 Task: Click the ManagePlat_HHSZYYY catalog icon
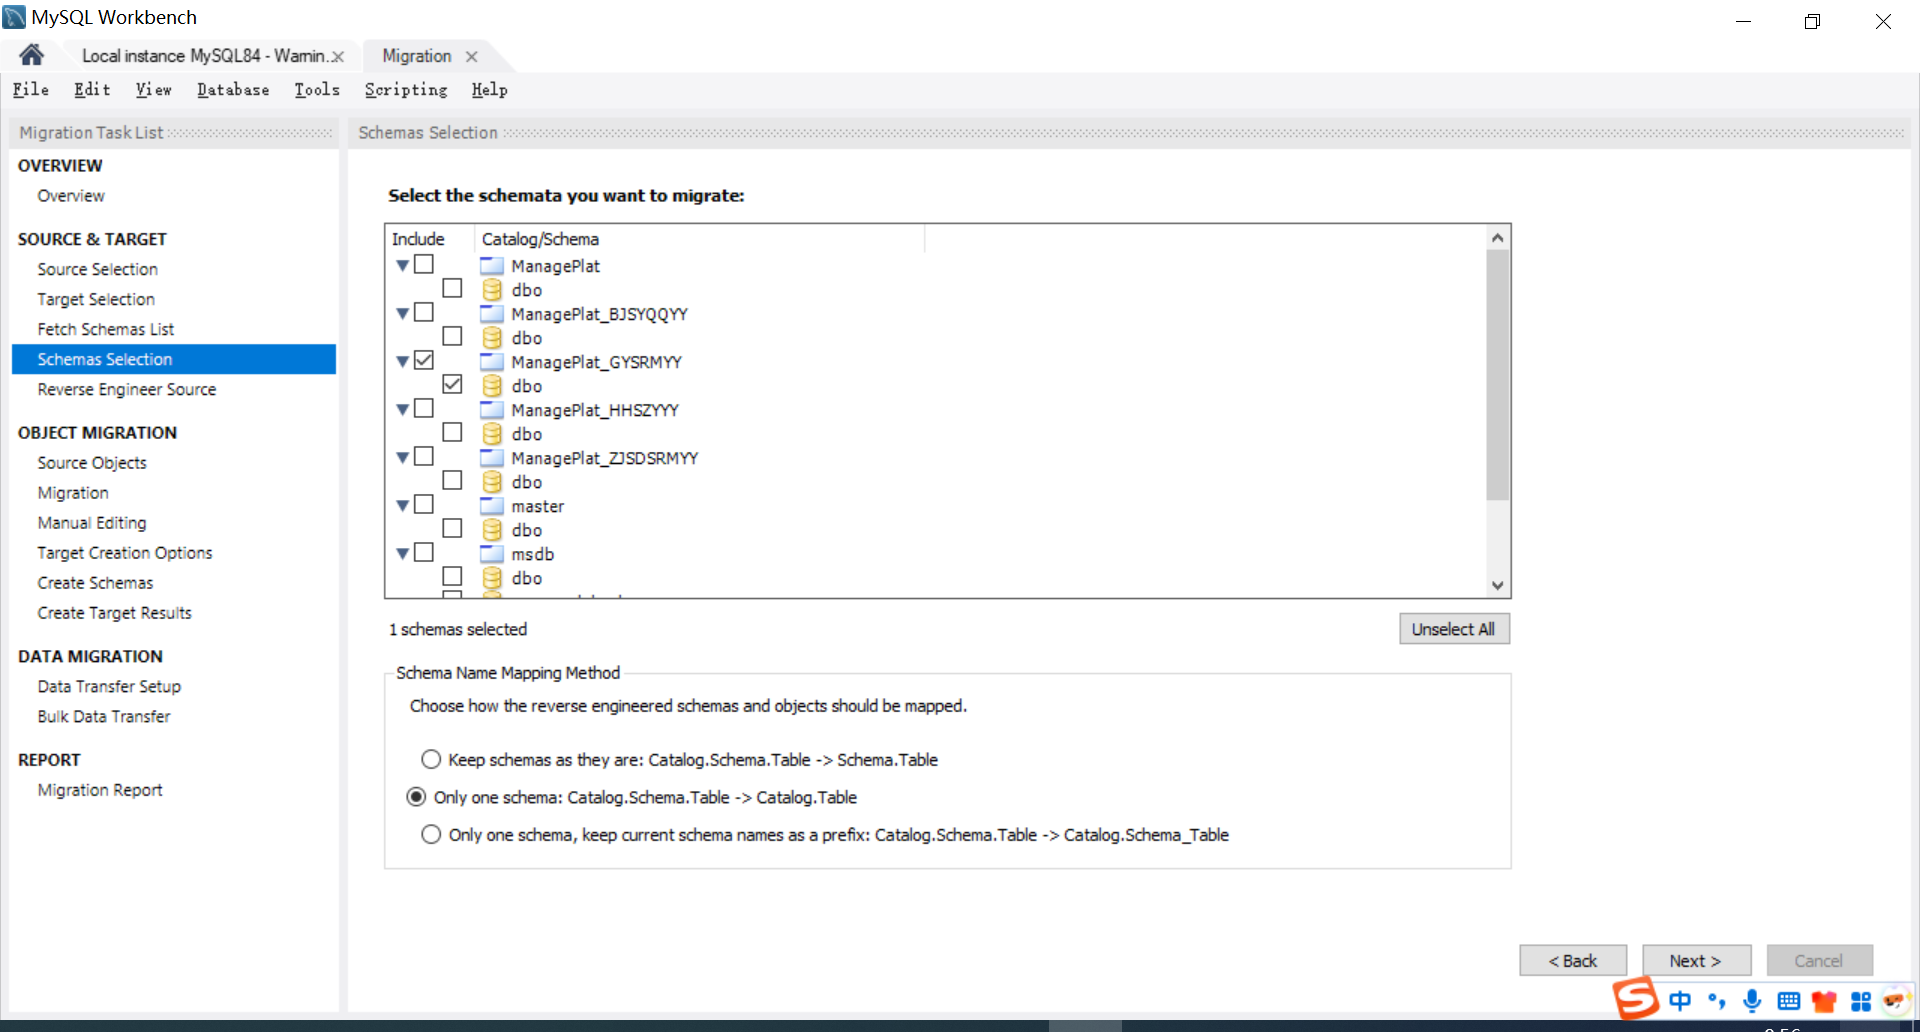[491, 409]
